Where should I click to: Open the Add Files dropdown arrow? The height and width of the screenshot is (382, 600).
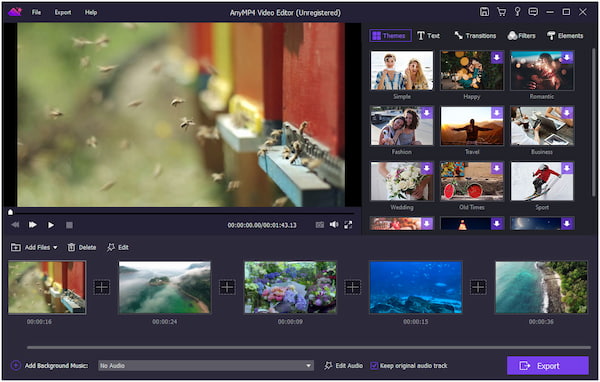[x=55, y=248]
